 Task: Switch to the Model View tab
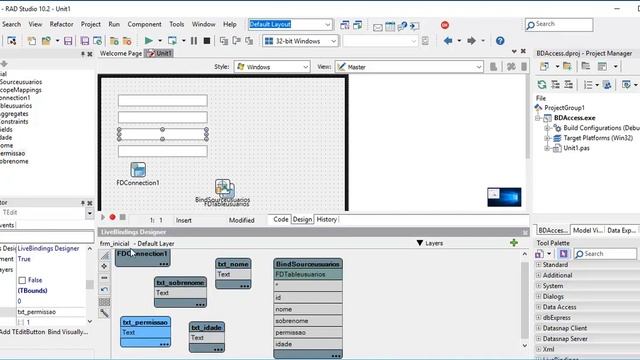pos(588,230)
